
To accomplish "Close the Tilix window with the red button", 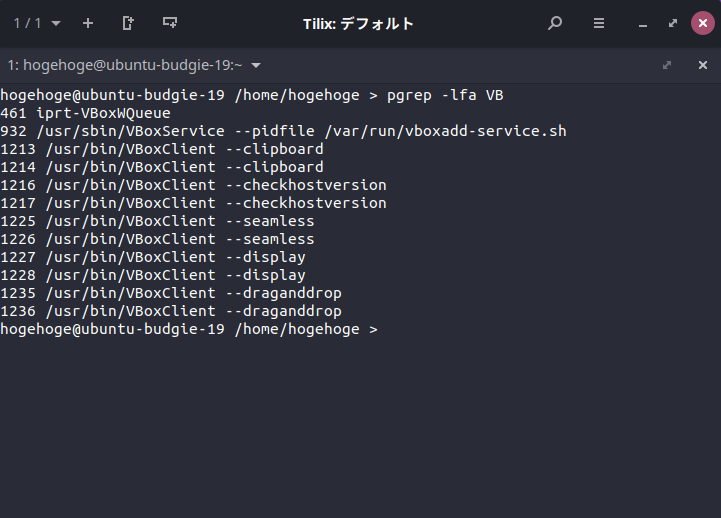I will (703, 23).
